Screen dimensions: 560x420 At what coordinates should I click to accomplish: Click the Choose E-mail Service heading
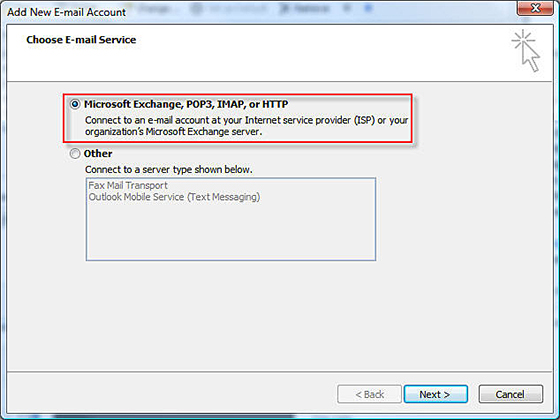81,40
